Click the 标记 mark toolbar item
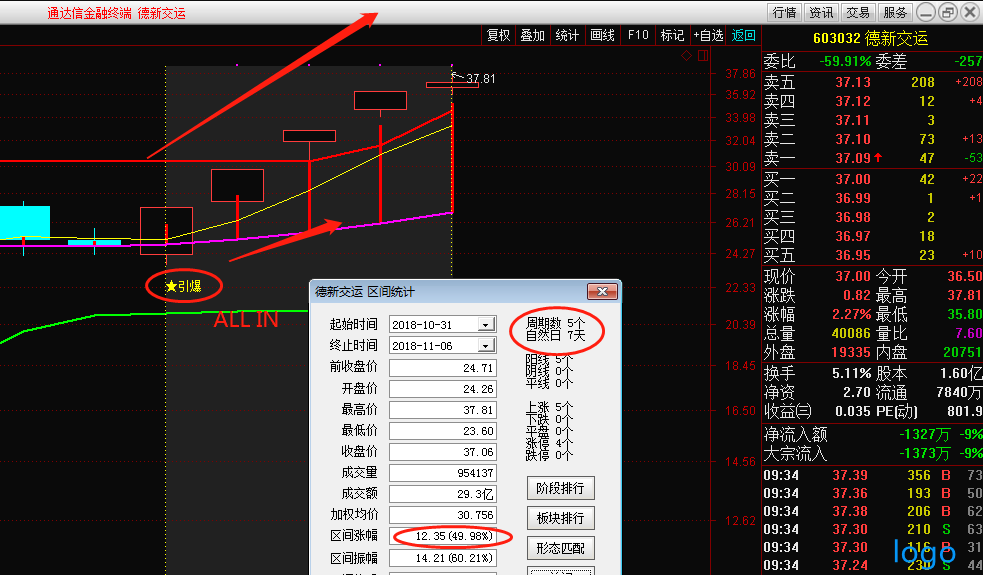 coord(672,35)
